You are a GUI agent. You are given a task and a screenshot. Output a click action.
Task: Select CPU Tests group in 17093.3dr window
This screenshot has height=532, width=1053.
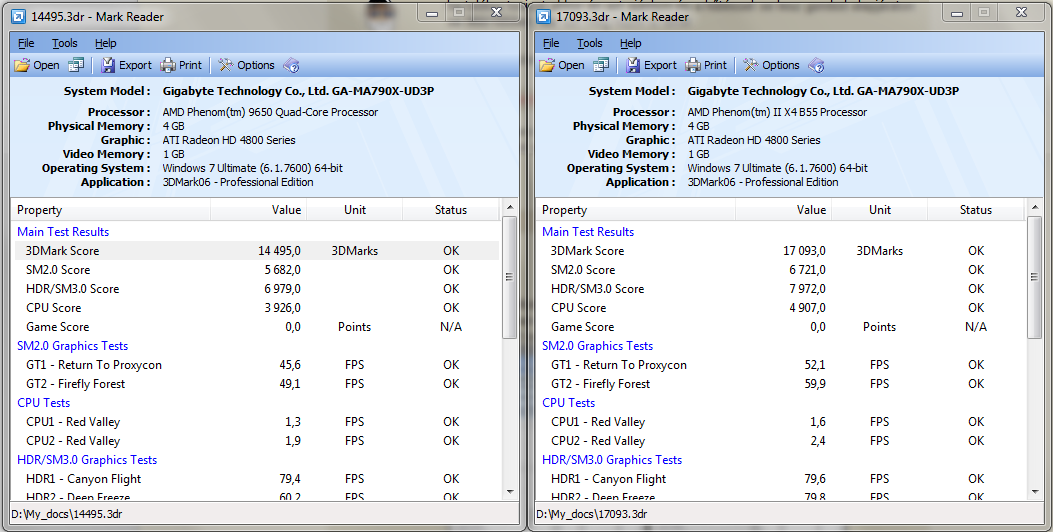tap(569, 403)
